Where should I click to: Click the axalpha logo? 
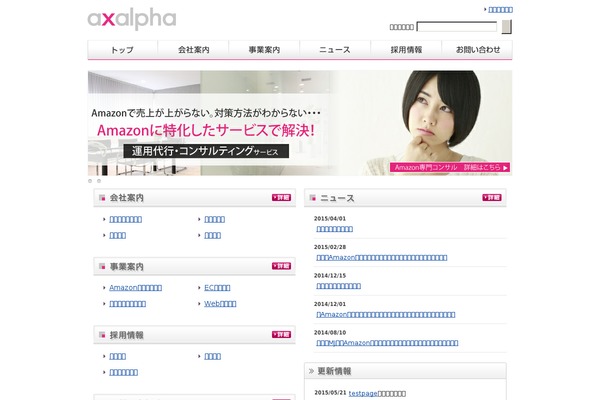(132, 19)
